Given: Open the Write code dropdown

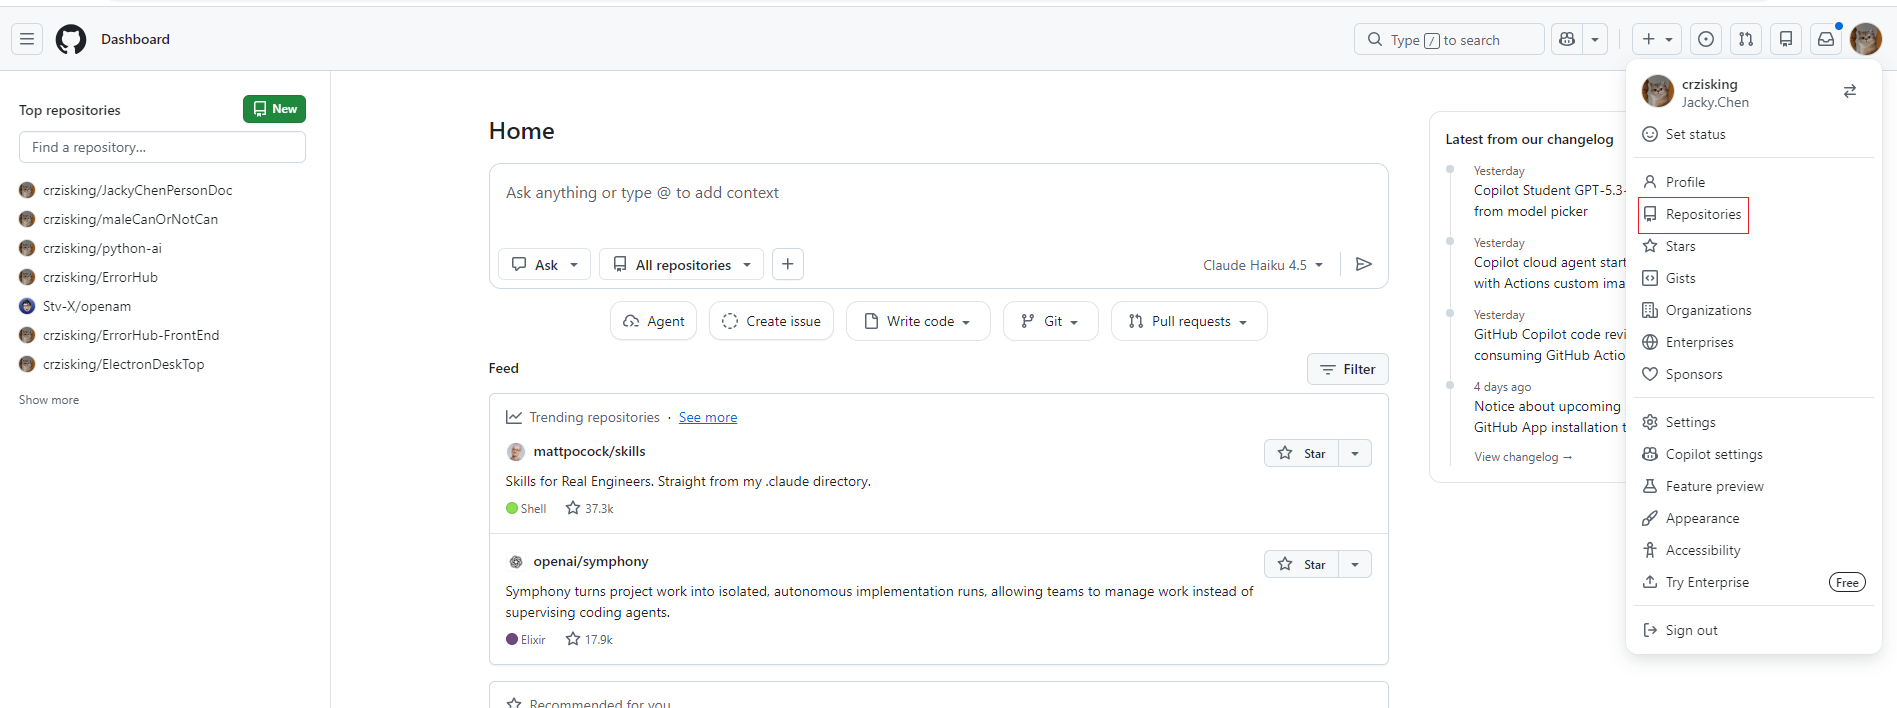Looking at the screenshot, I should point(918,321).
